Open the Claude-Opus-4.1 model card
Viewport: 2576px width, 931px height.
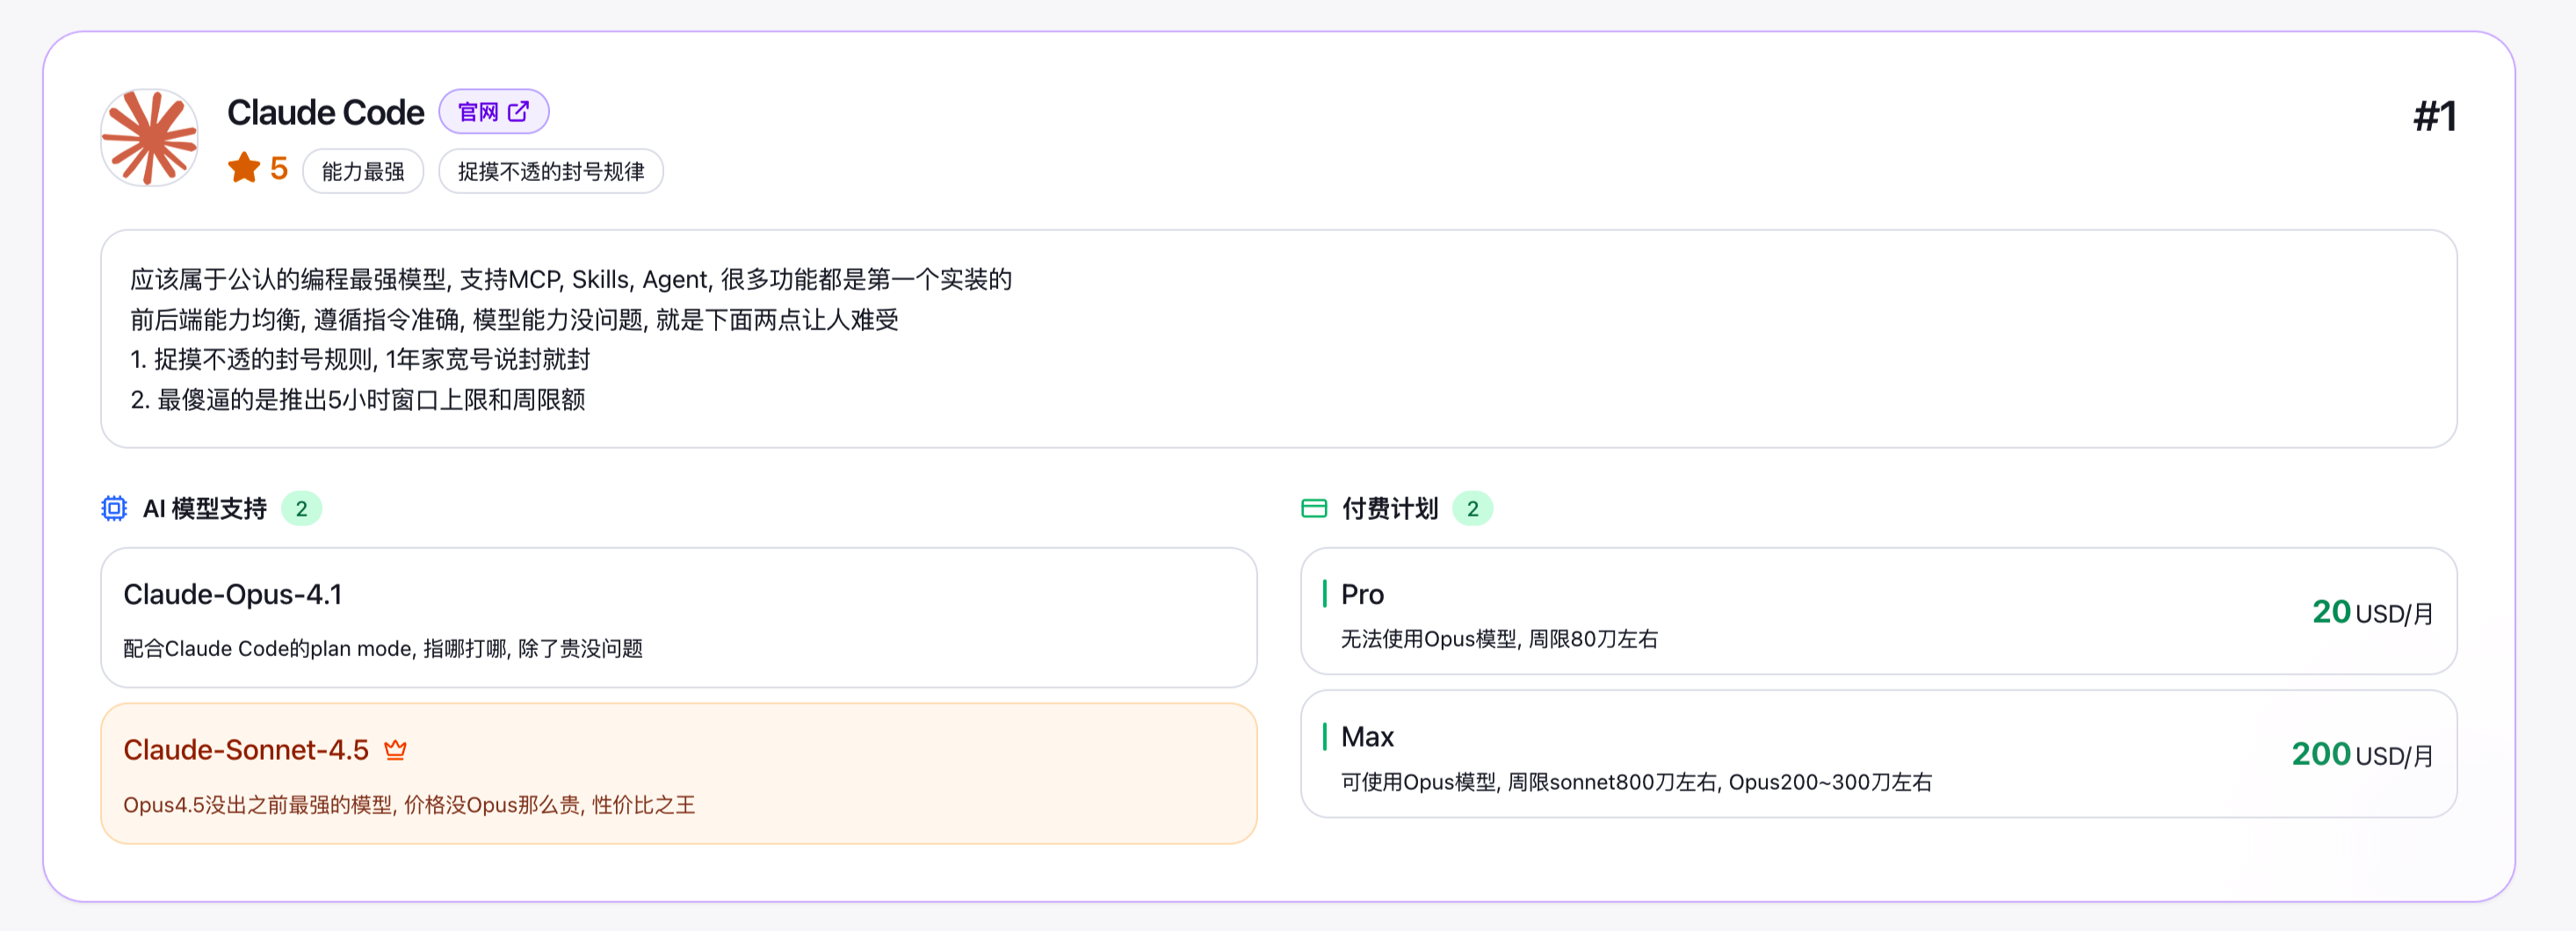(x=677, y=617)
